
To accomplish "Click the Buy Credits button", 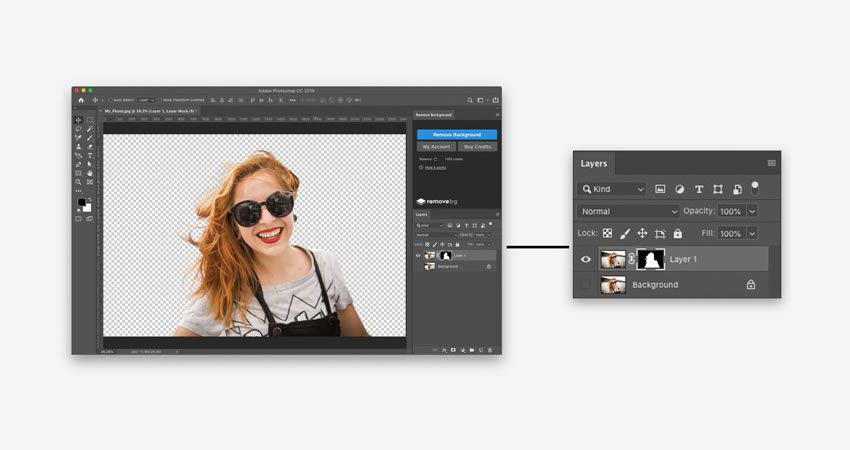I will [477, 146].
